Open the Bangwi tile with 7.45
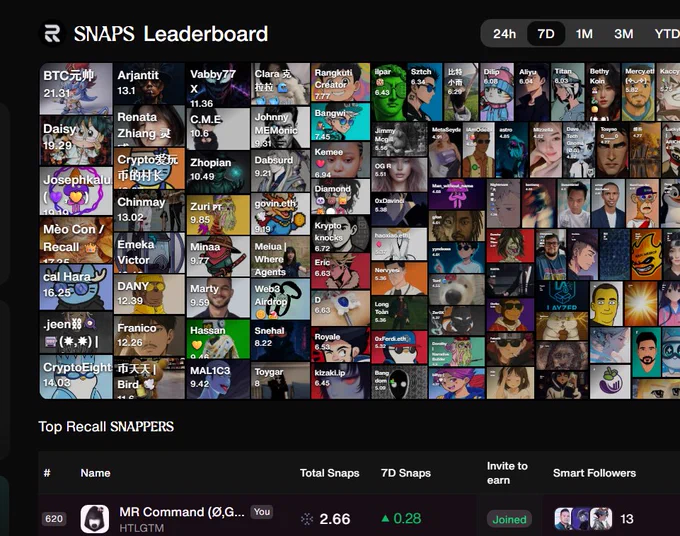The width and height of the screenshot is (680, 536). point(340,121)
